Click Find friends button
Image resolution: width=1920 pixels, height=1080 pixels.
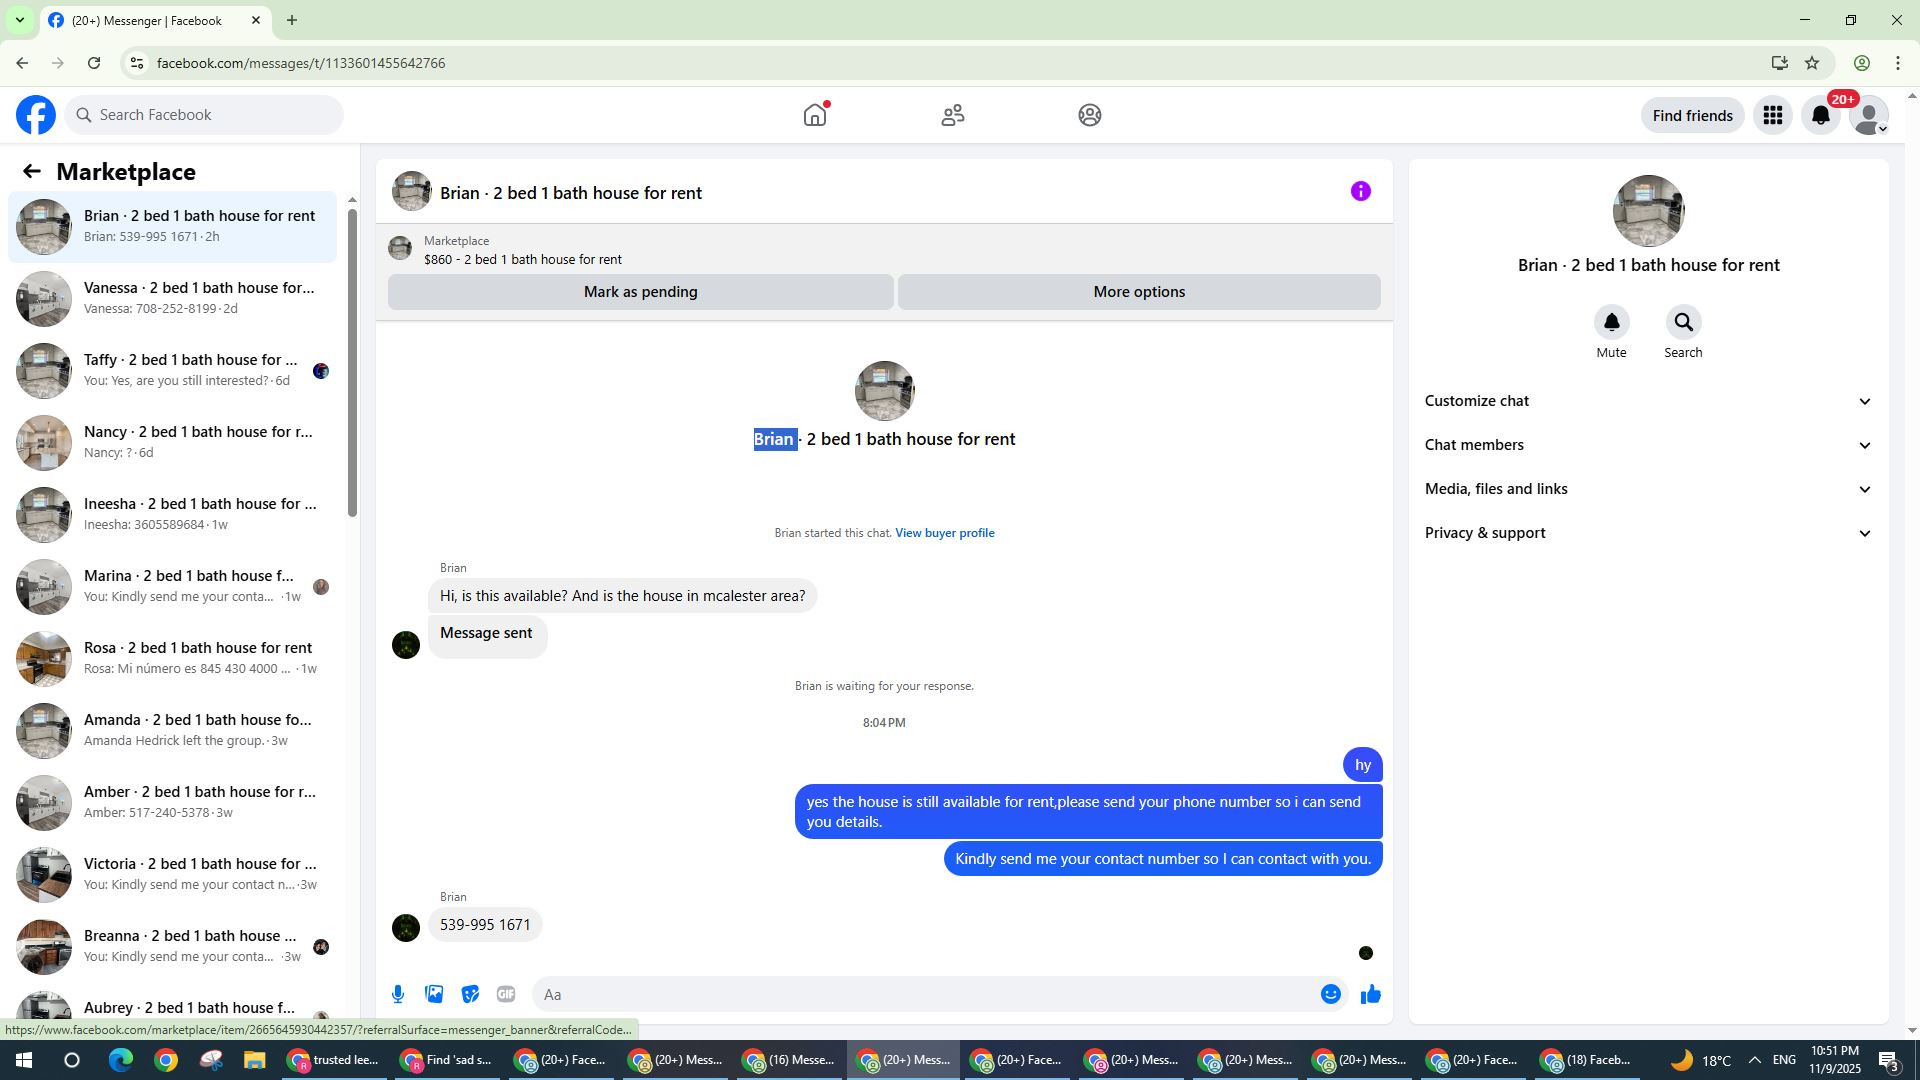click(x=1692, y=116)
